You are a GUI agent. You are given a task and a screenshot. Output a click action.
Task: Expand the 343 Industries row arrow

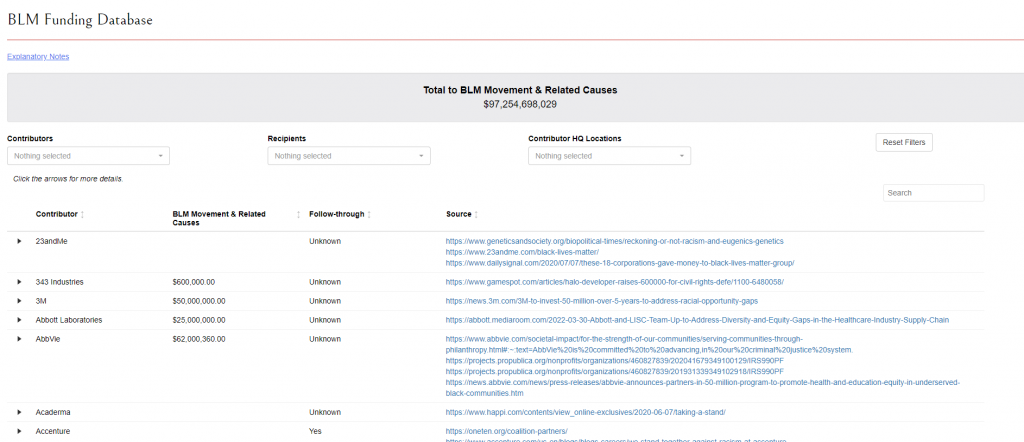20,282
